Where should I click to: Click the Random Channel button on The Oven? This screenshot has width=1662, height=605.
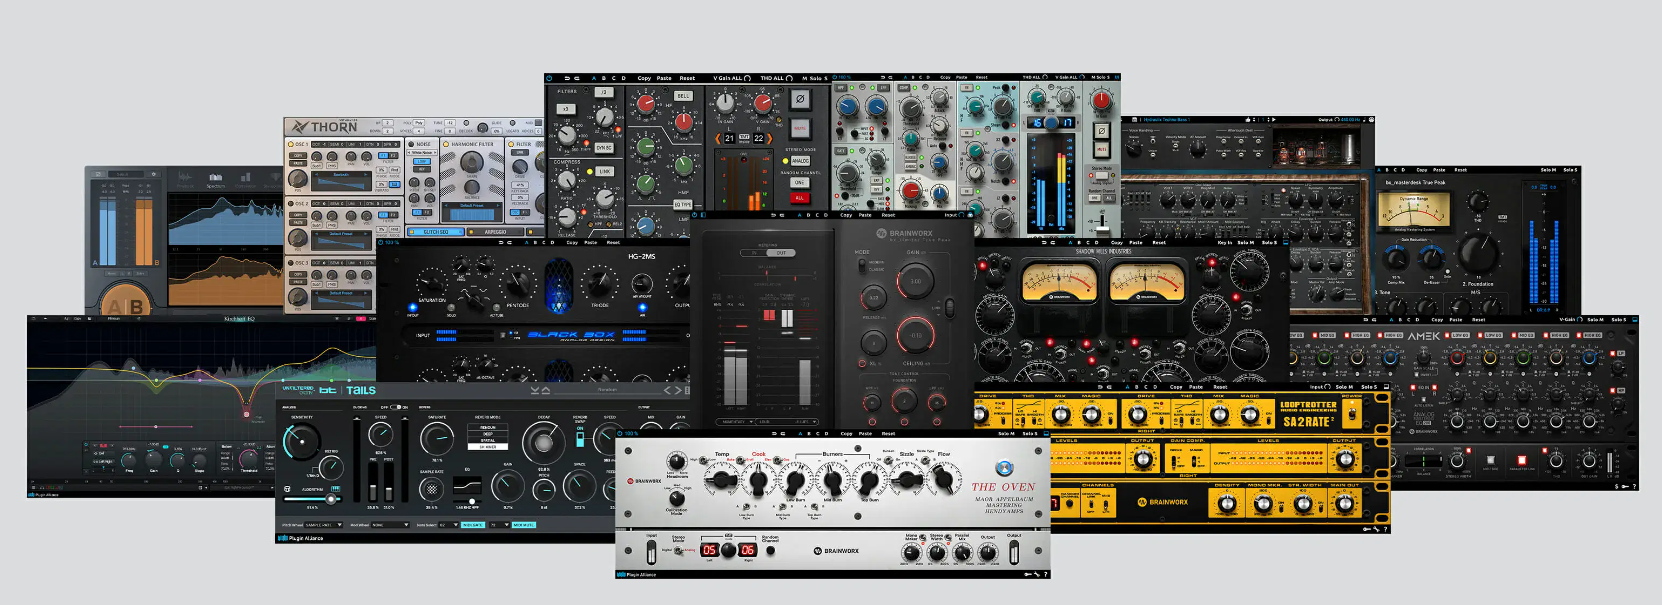point(770,550)
